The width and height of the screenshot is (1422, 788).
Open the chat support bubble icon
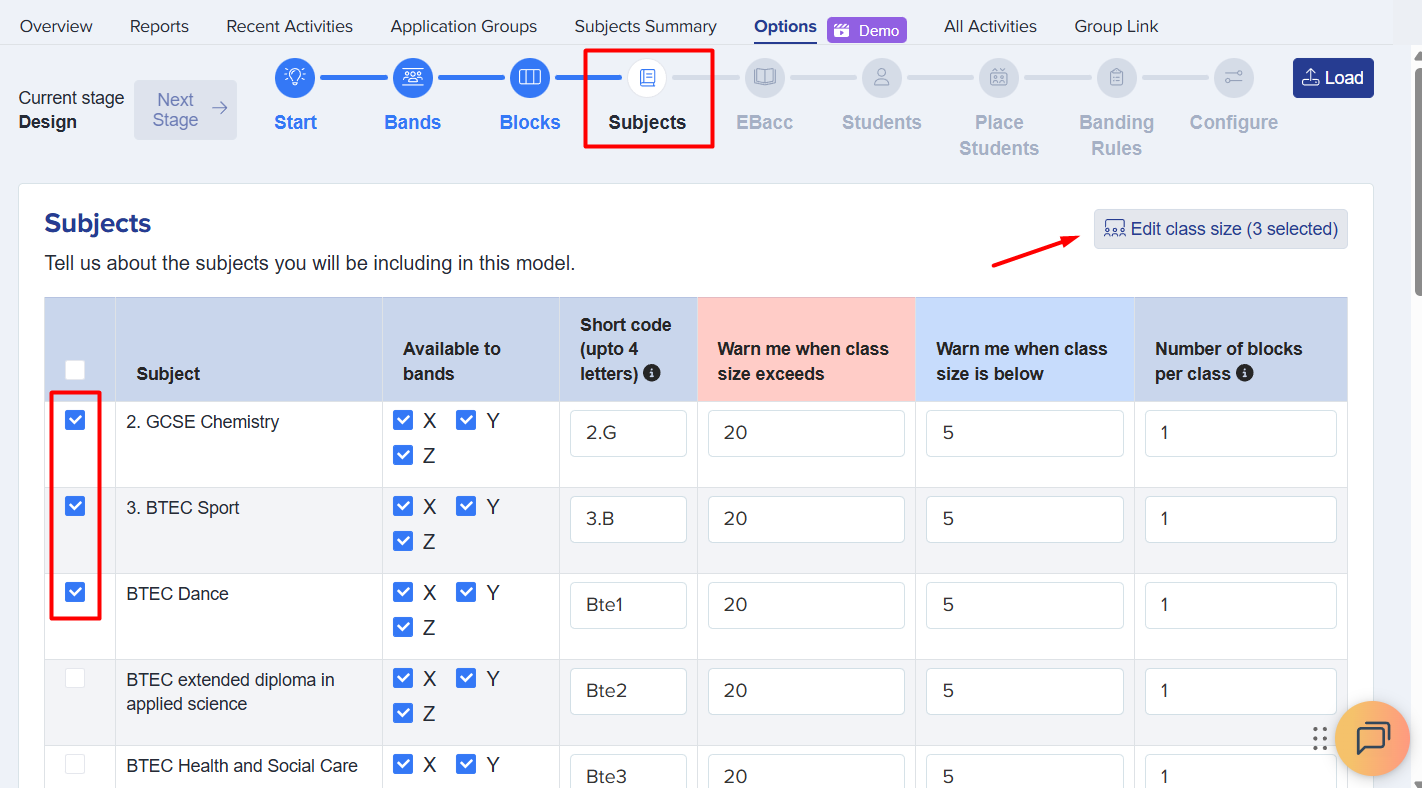[1372, 739]
